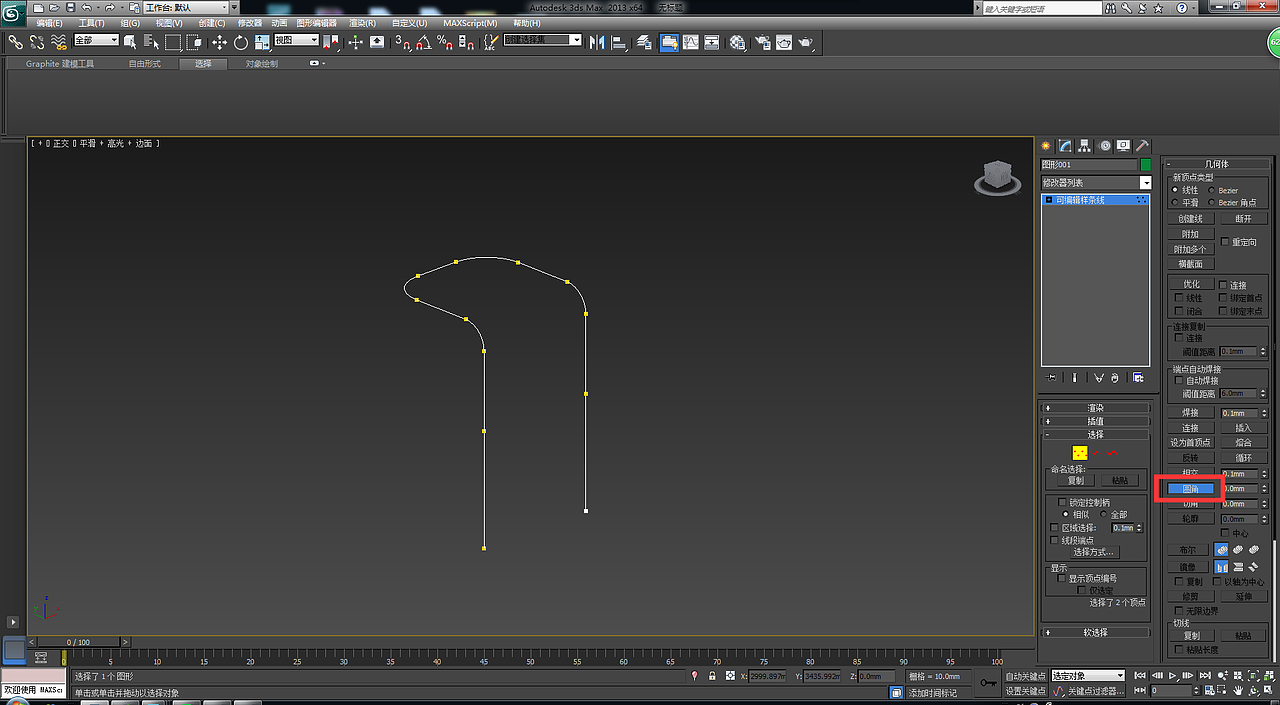Open the Hierarchy command panel tab
Screen dimensions: 1280x705
(x=1085, y=145)
